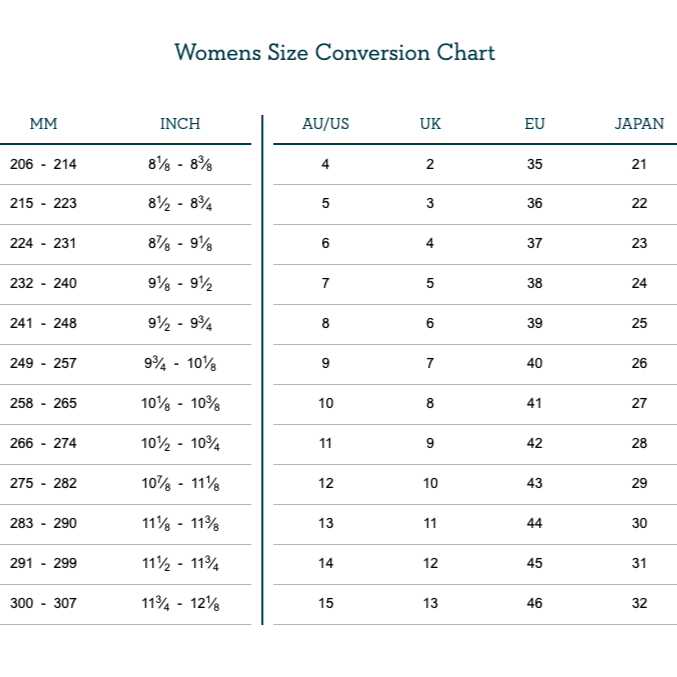Click EU size 36 cell

535,204
